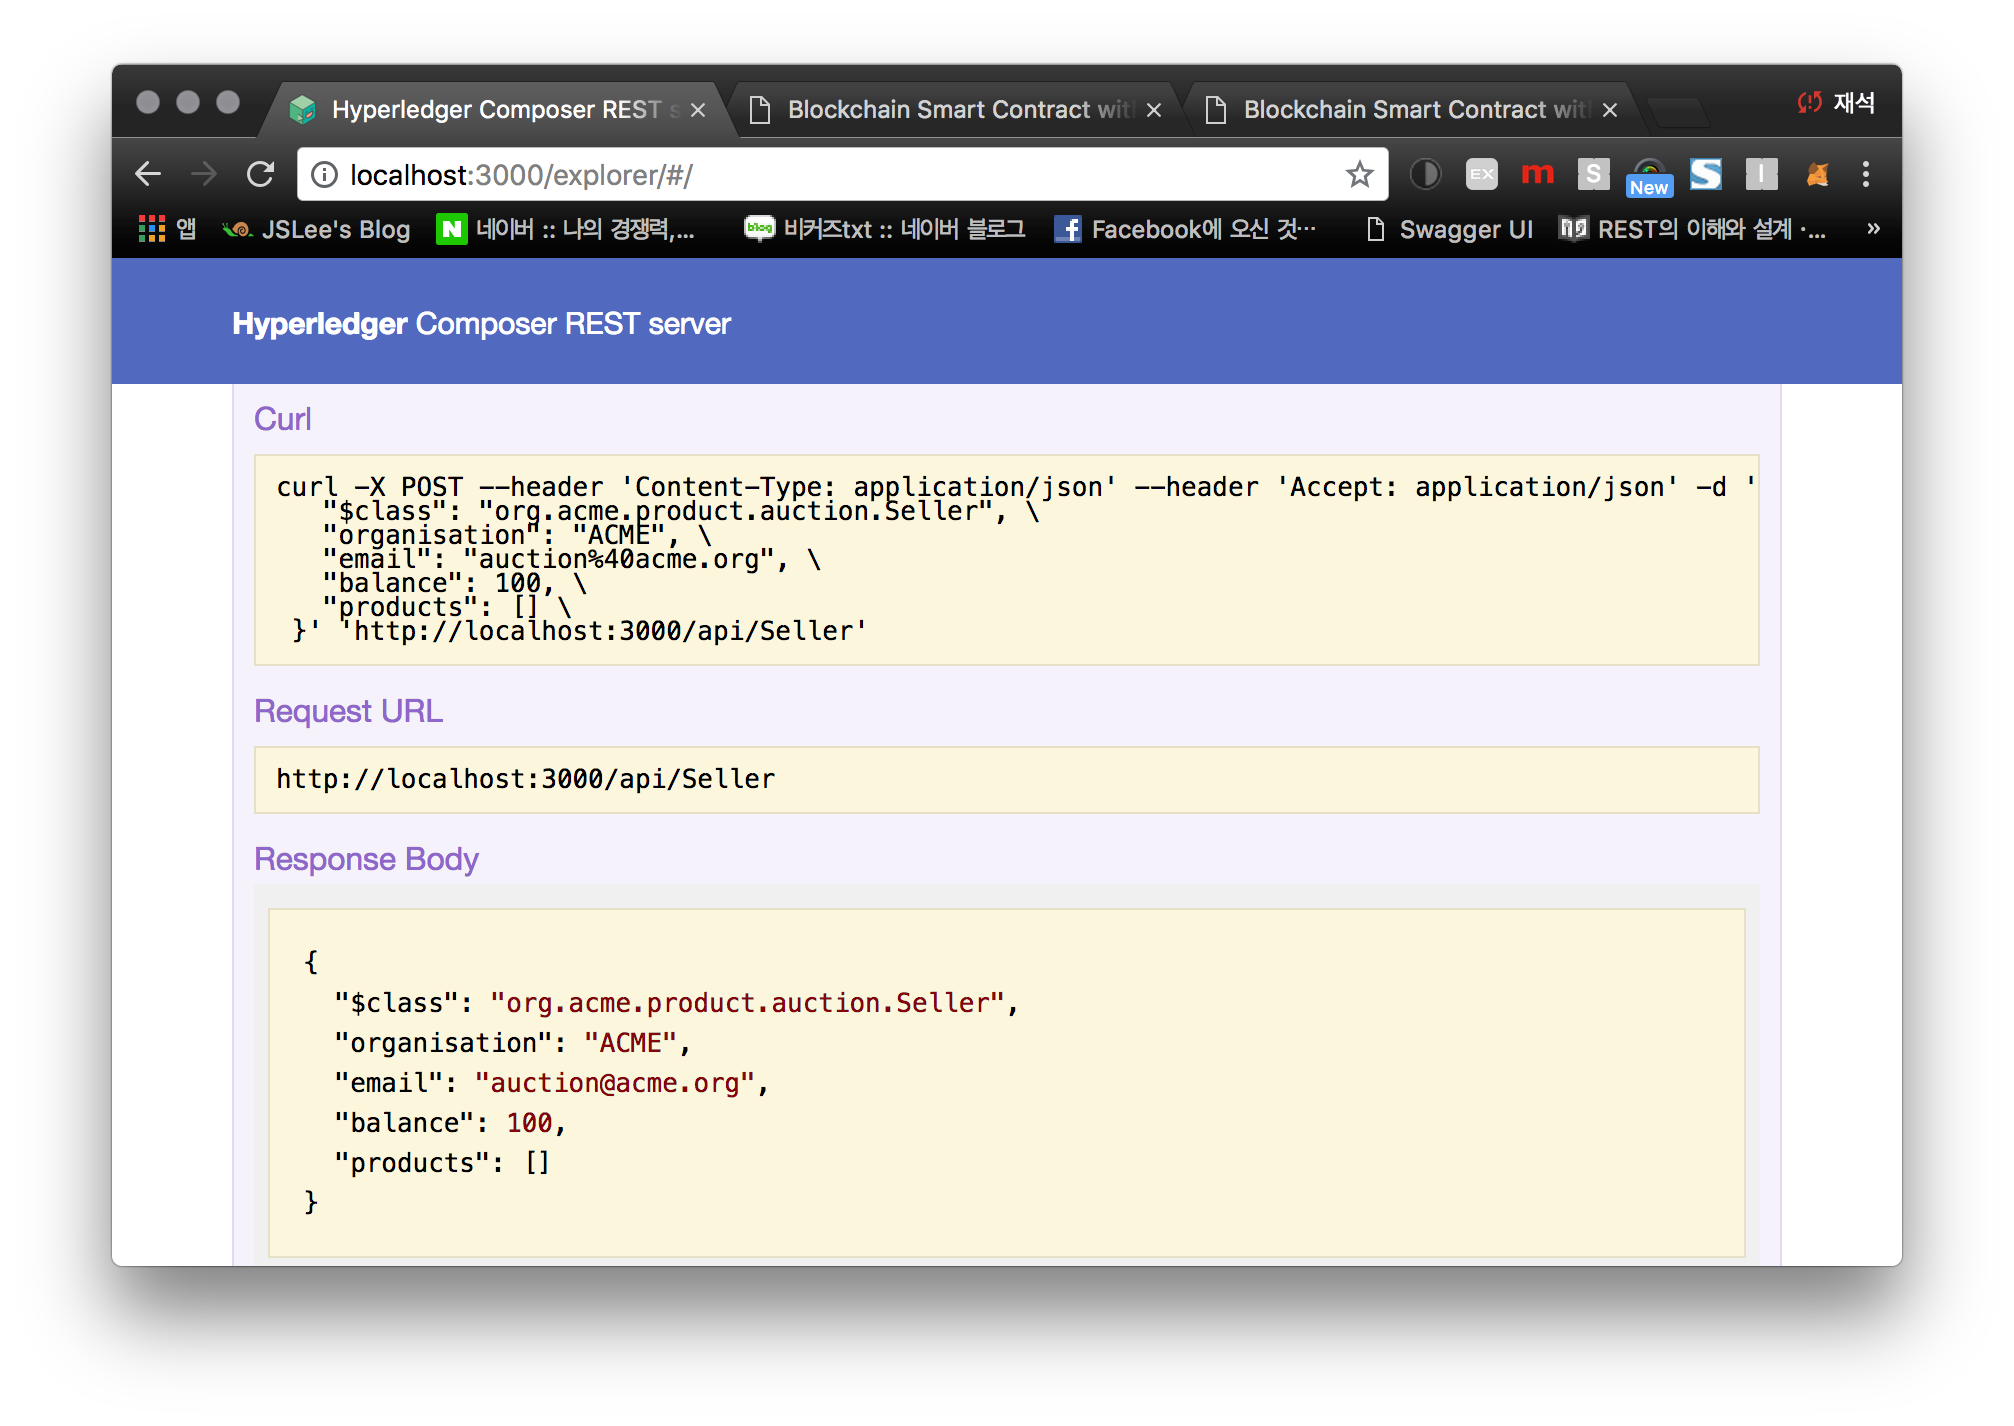Viewport: 2014px width, 1426px height.
Task: Click the blue 'S' Steam-style extension icon
Action: (1706, 174)
